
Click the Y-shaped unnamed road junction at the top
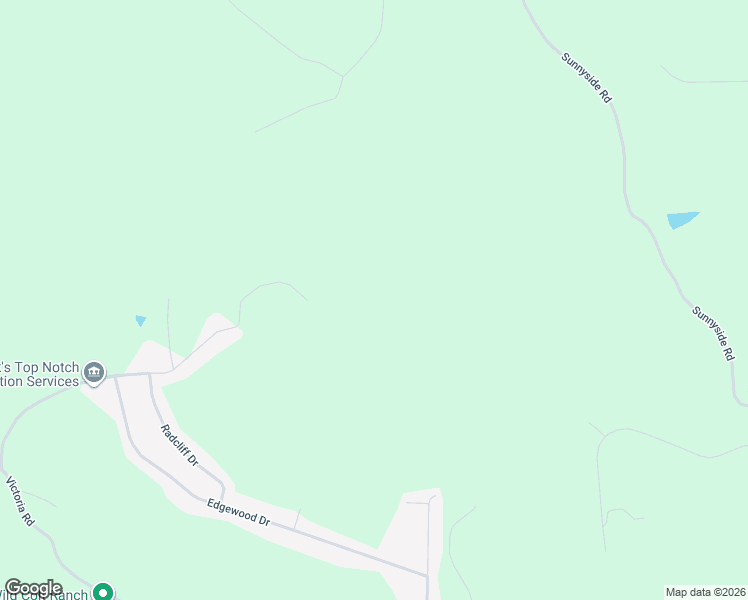pyautogui.click(x=343, y=76)
